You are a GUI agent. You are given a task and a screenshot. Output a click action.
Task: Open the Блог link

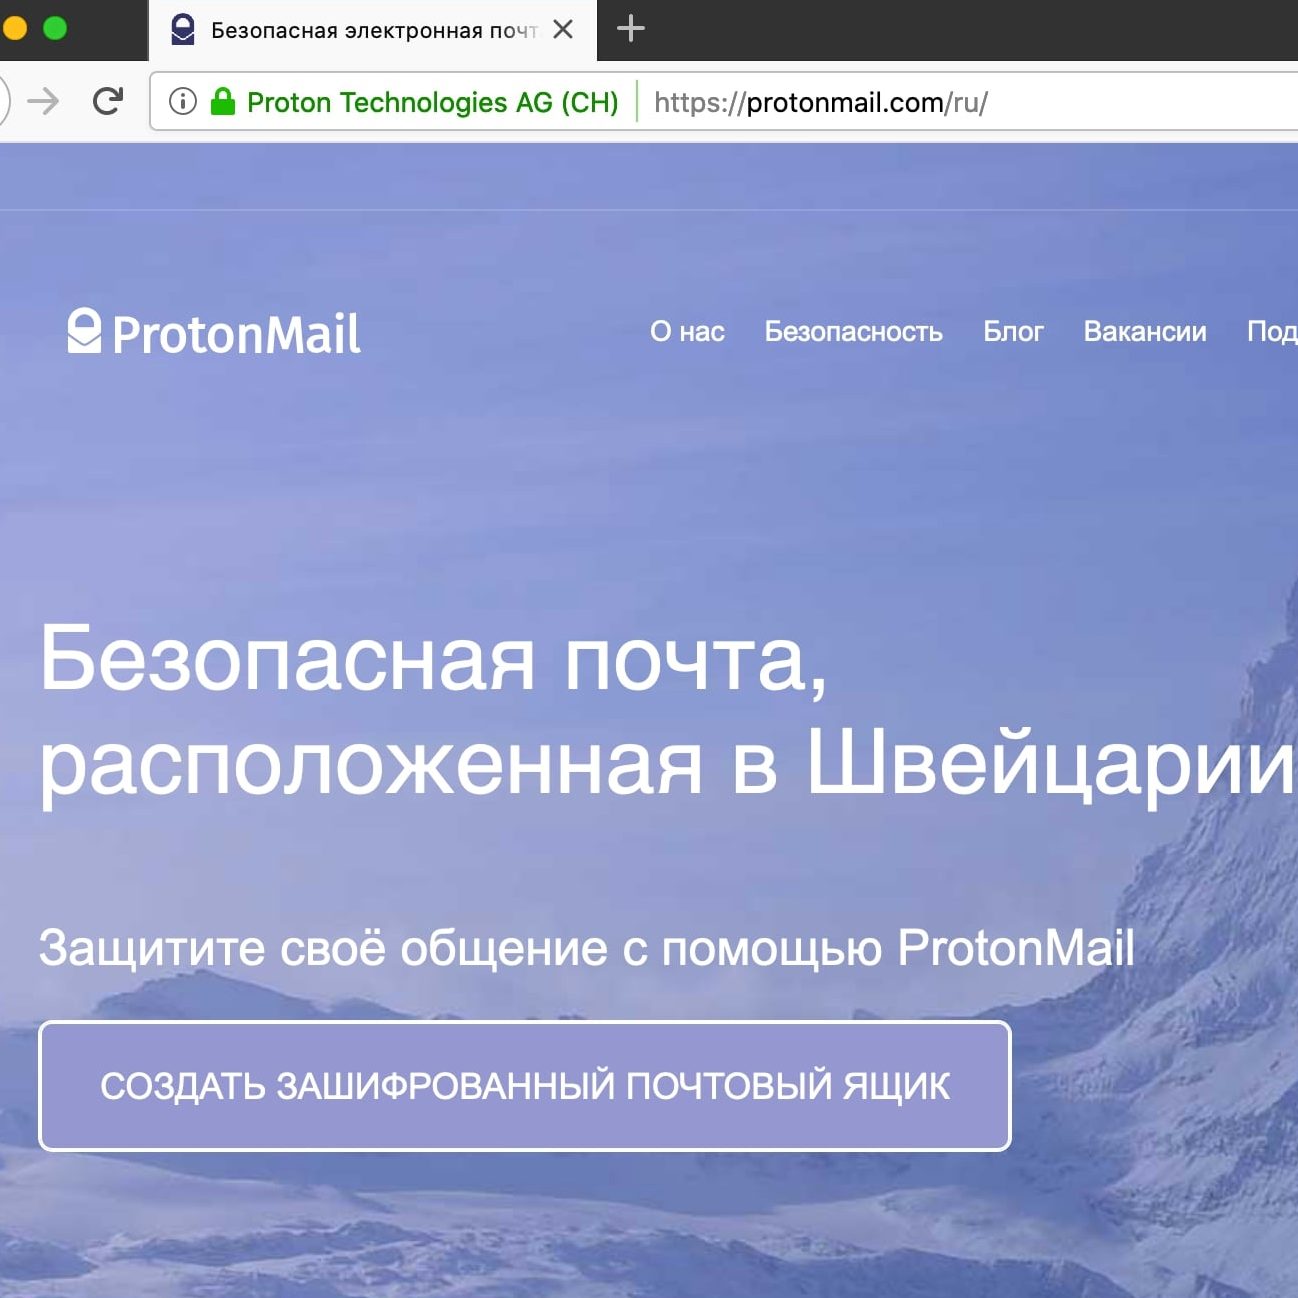click(1013, 332)
